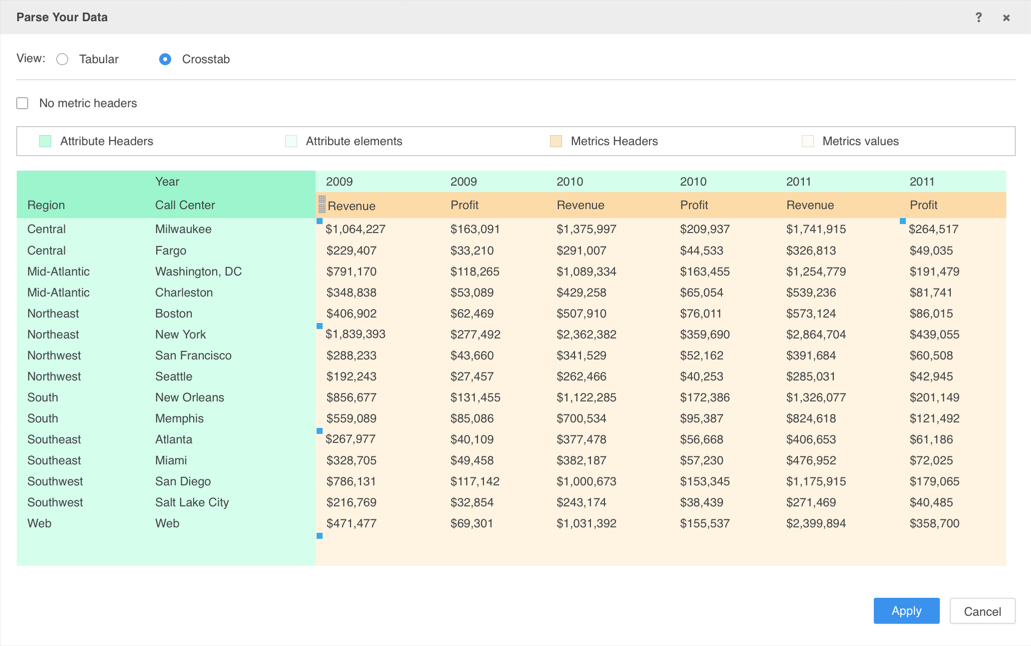Grab the gray handle beside first Revenue header
The width and height of the screenshot is (1031, 646).
[x=321, y=205]
